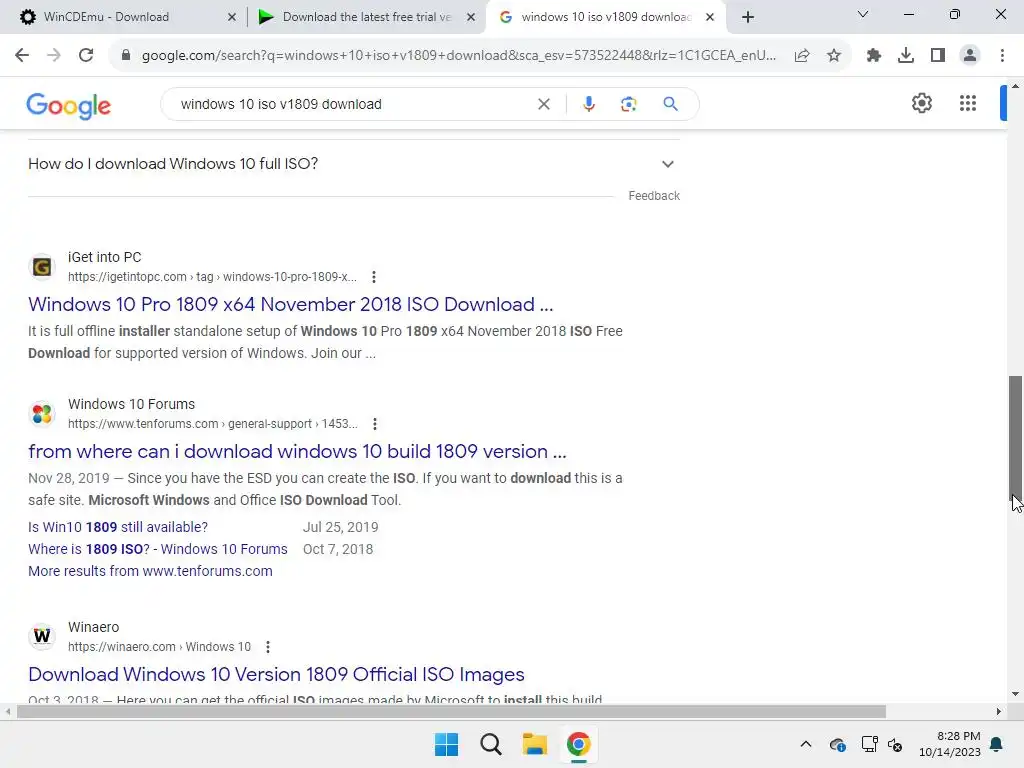View site information lock icon
The width and height of the screenshot is (1024, 768).
126,56
